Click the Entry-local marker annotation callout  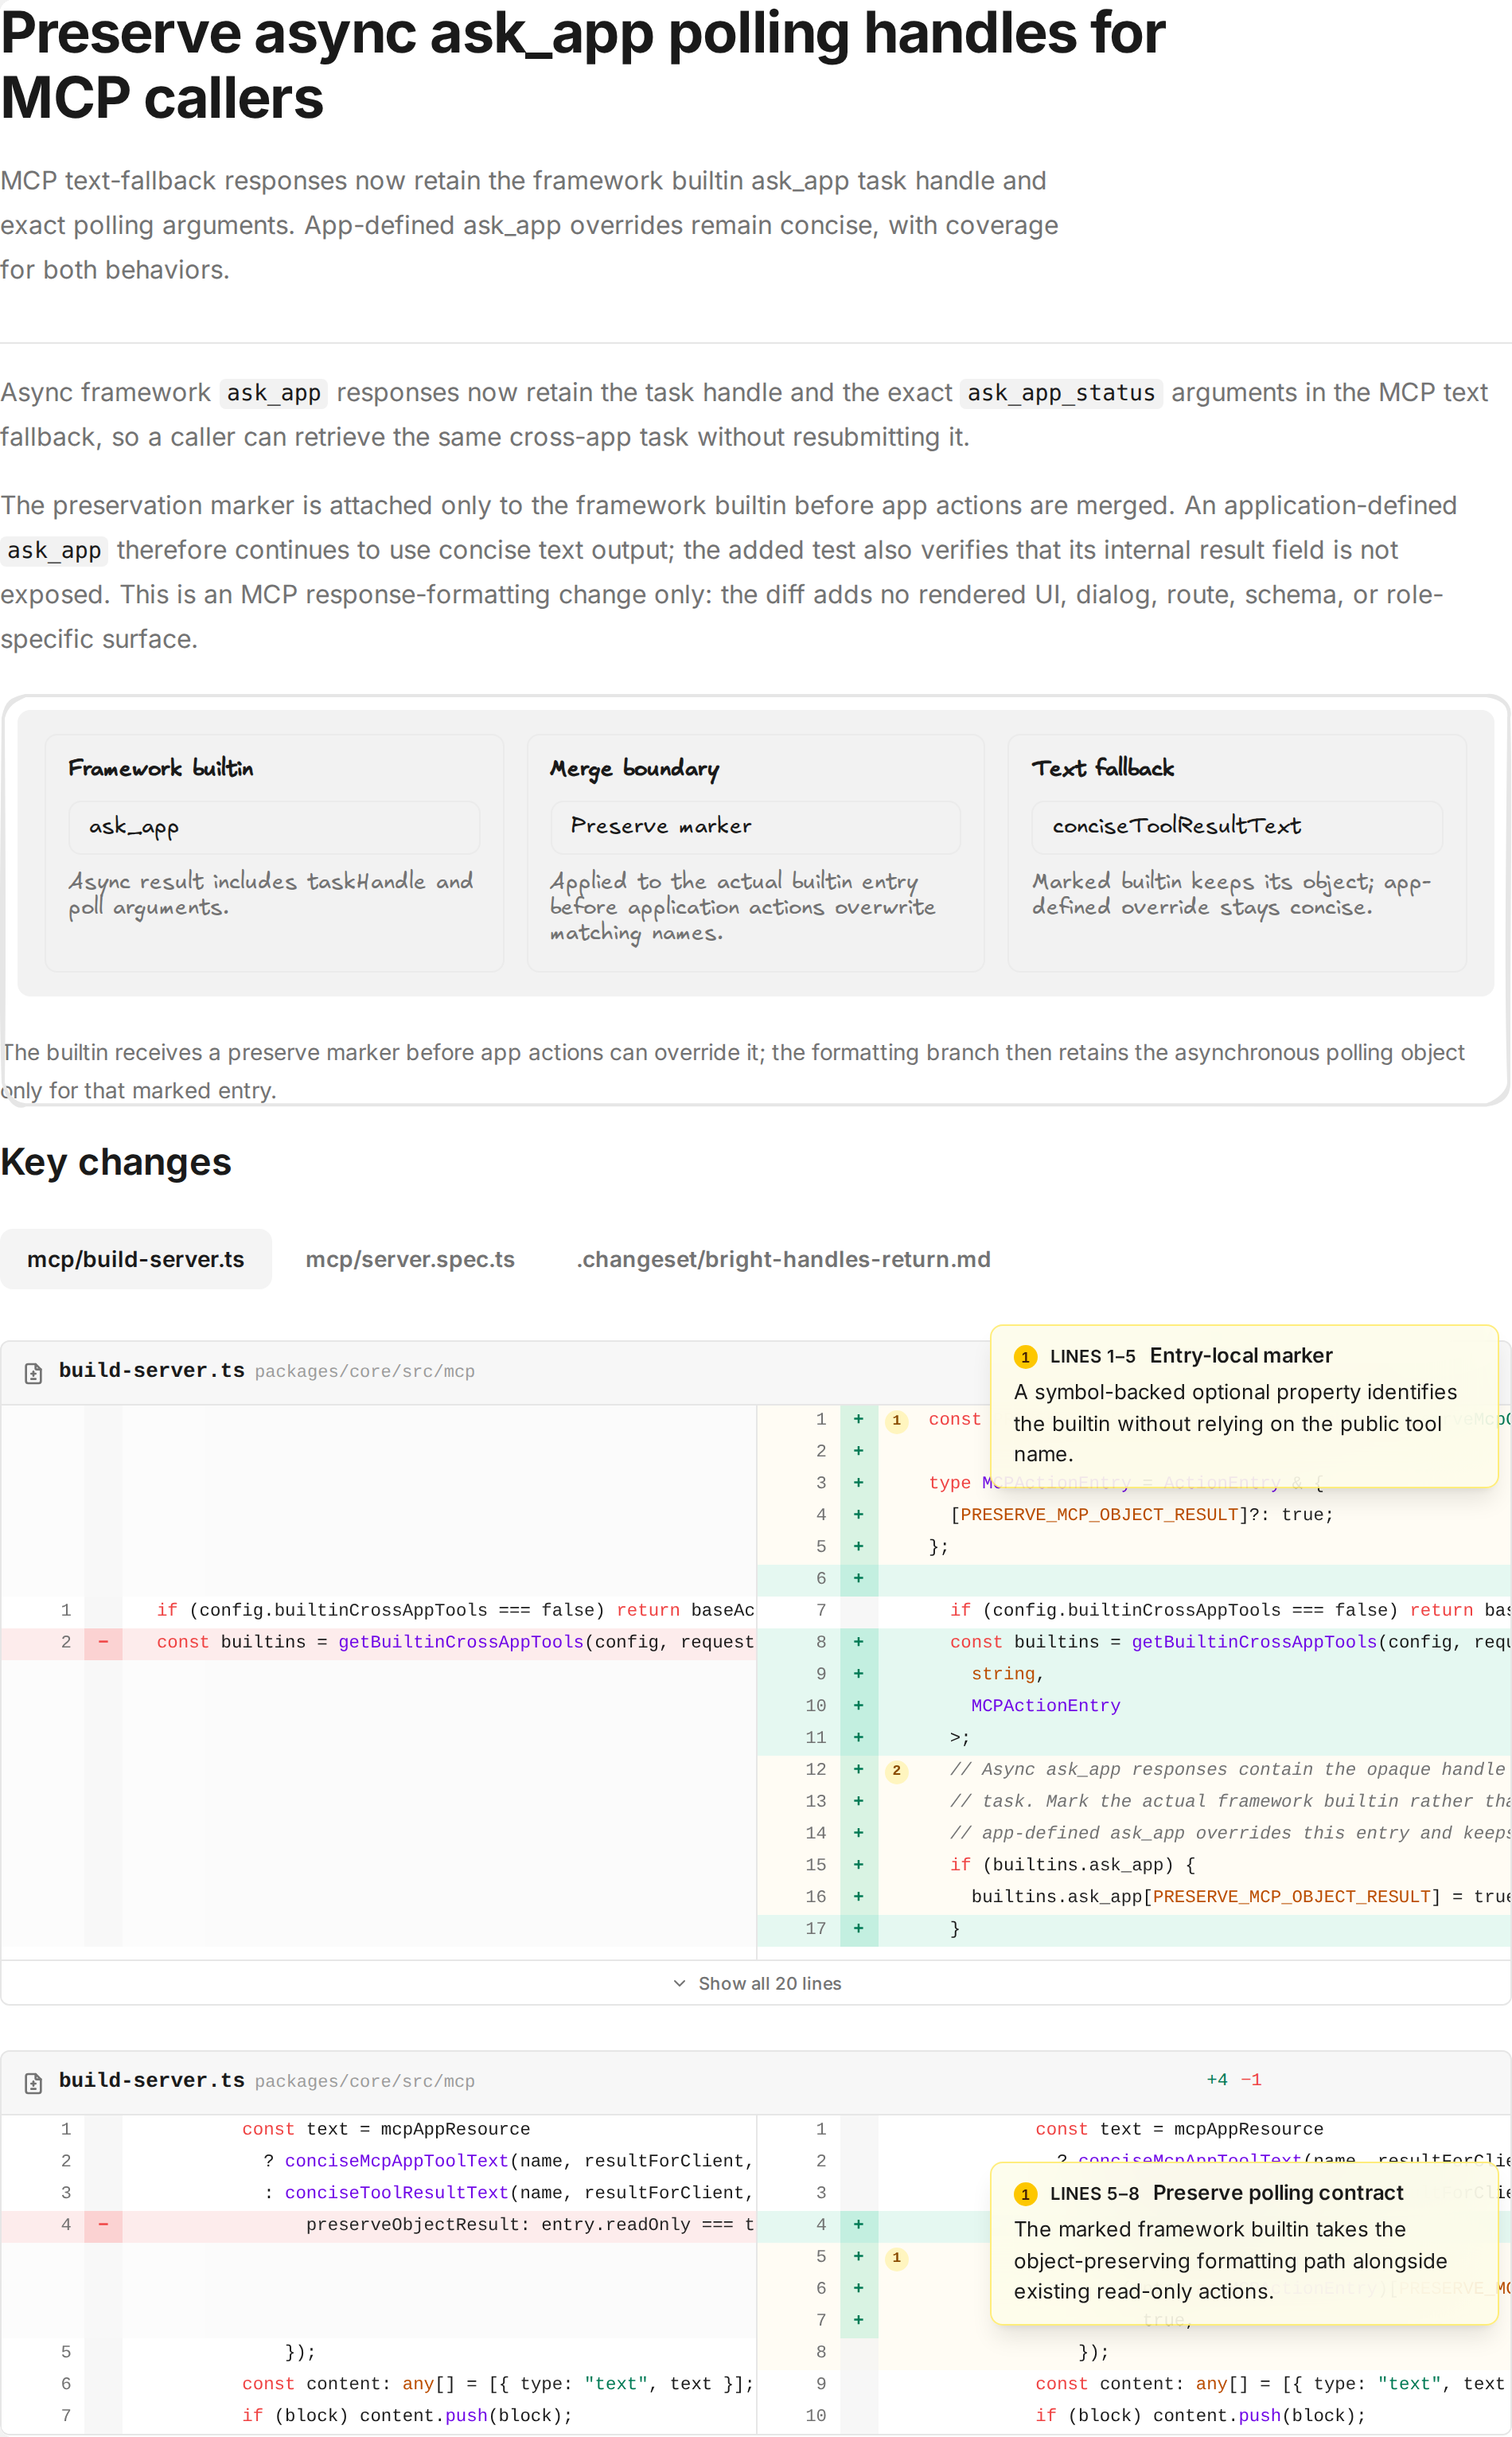pos(1244,1406)
